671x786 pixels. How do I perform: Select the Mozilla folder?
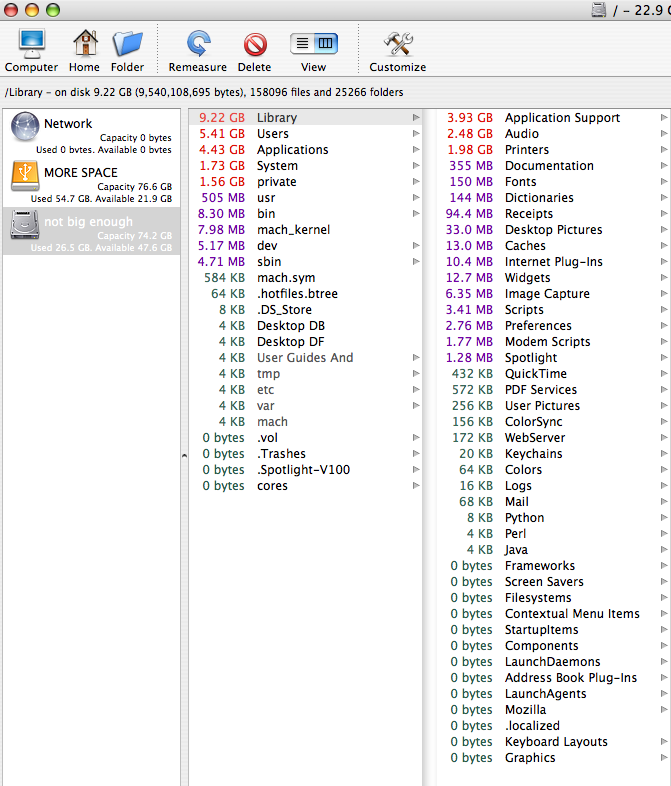tap(554, 710)
